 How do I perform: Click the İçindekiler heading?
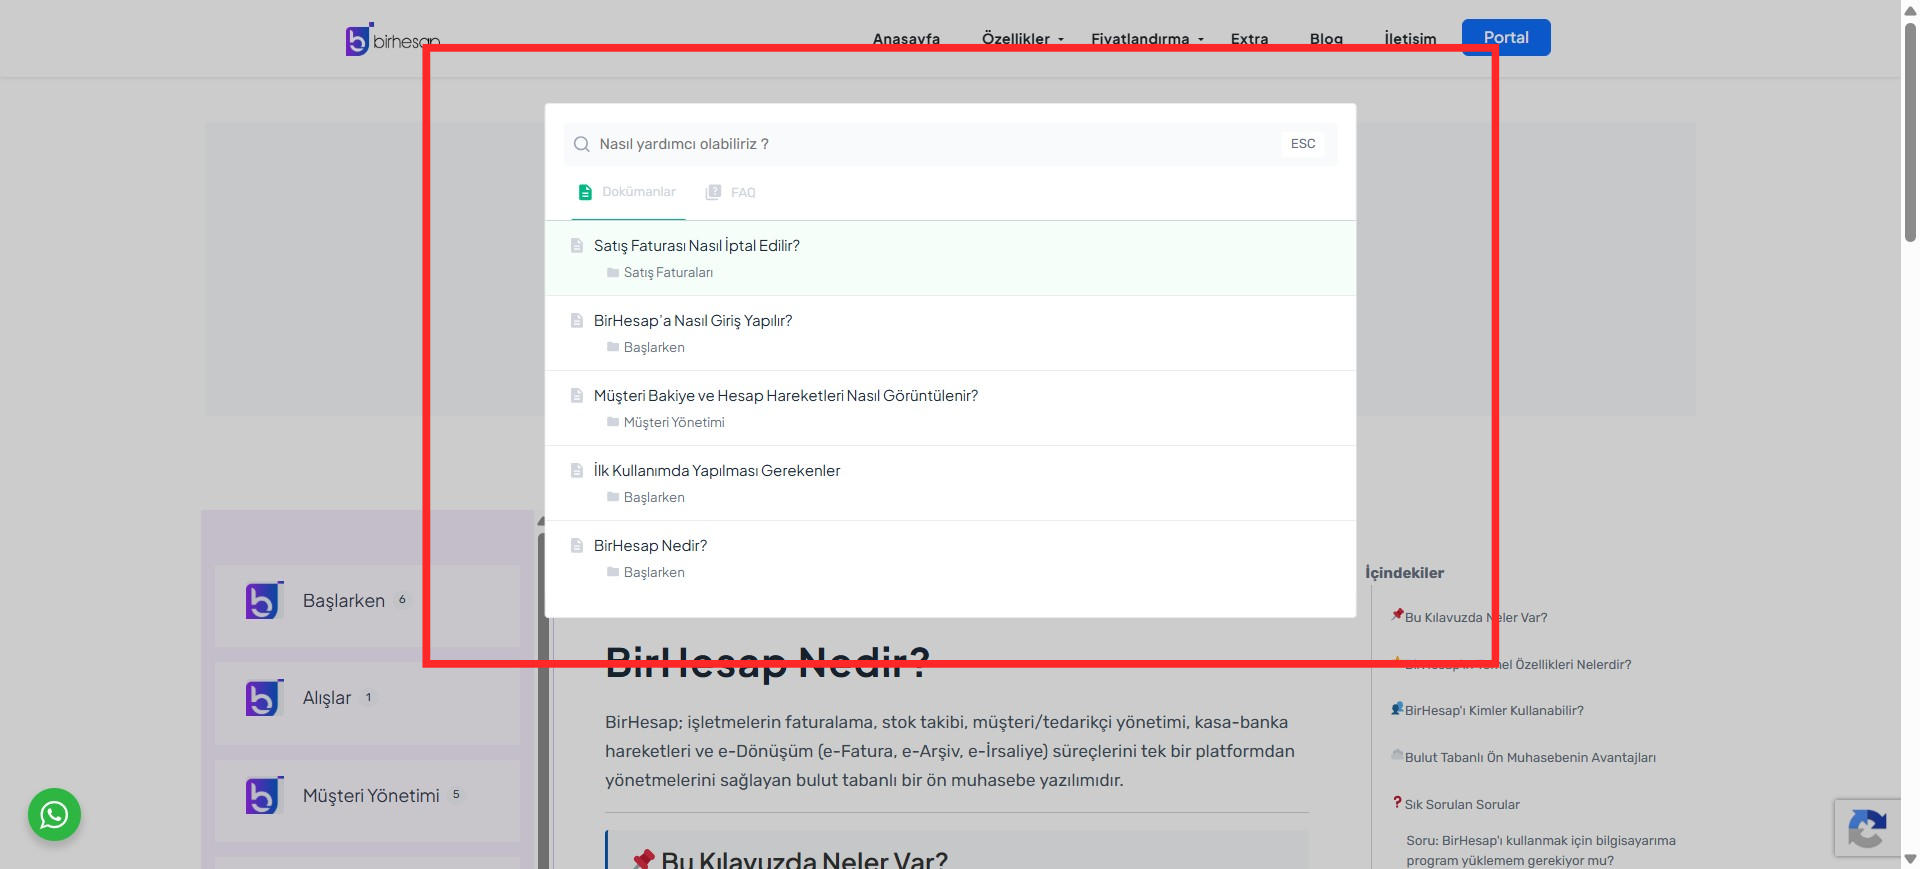[1404, 573]
